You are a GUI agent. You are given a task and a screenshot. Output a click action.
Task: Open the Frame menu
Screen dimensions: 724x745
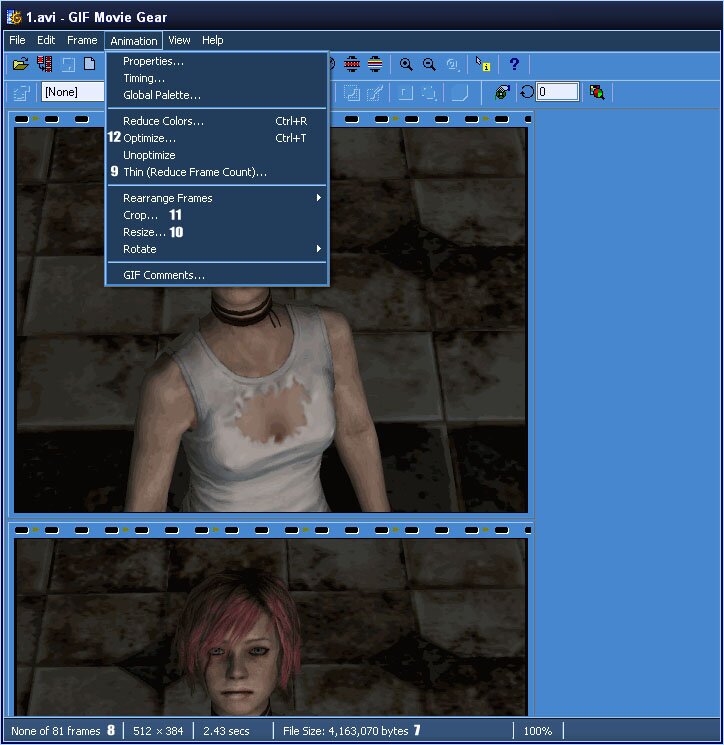tap(82, 41)
